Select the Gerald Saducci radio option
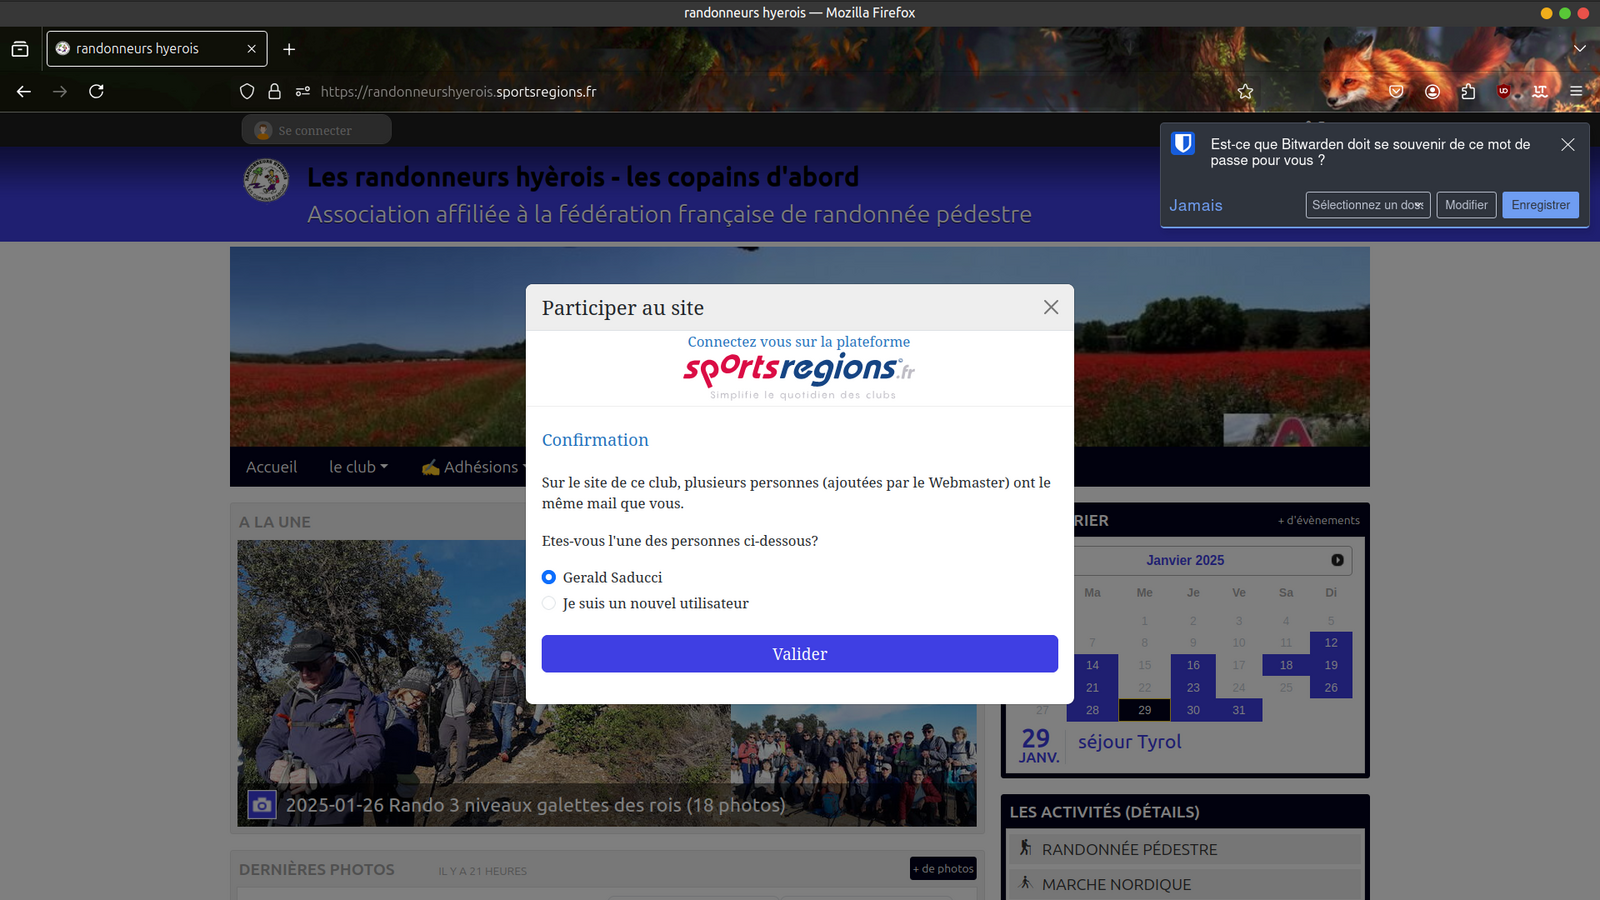1600x900 pixels. coord(549,577)
